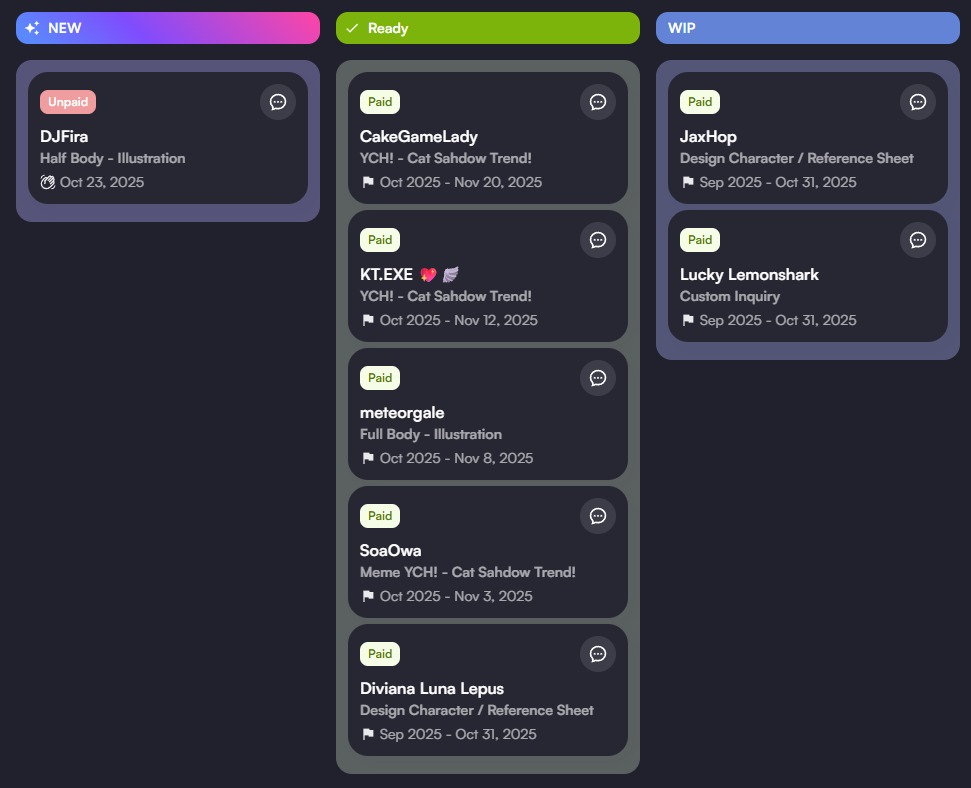Open the DJFira client name
Viewport: 971px width, 788px height.
point(64,137)
